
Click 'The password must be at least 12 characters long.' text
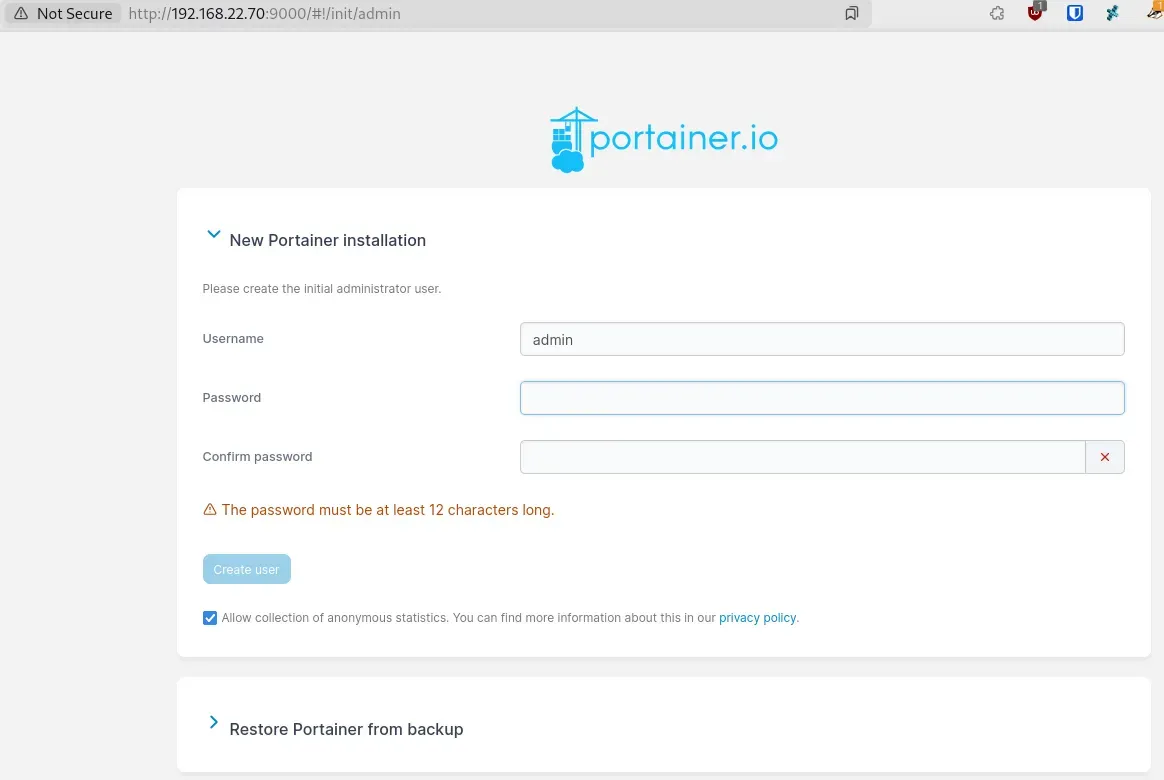tap(388, 510)
